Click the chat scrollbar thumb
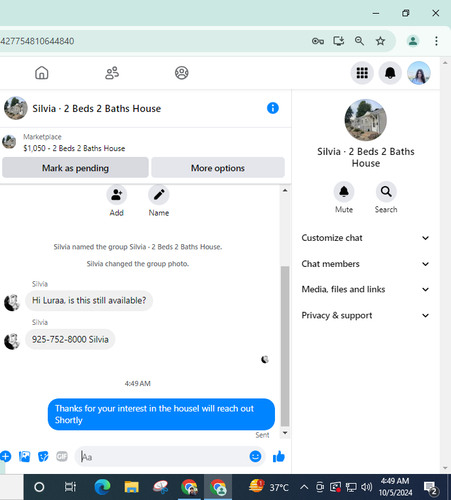The image size is (451, 500). tap(285, 346)
